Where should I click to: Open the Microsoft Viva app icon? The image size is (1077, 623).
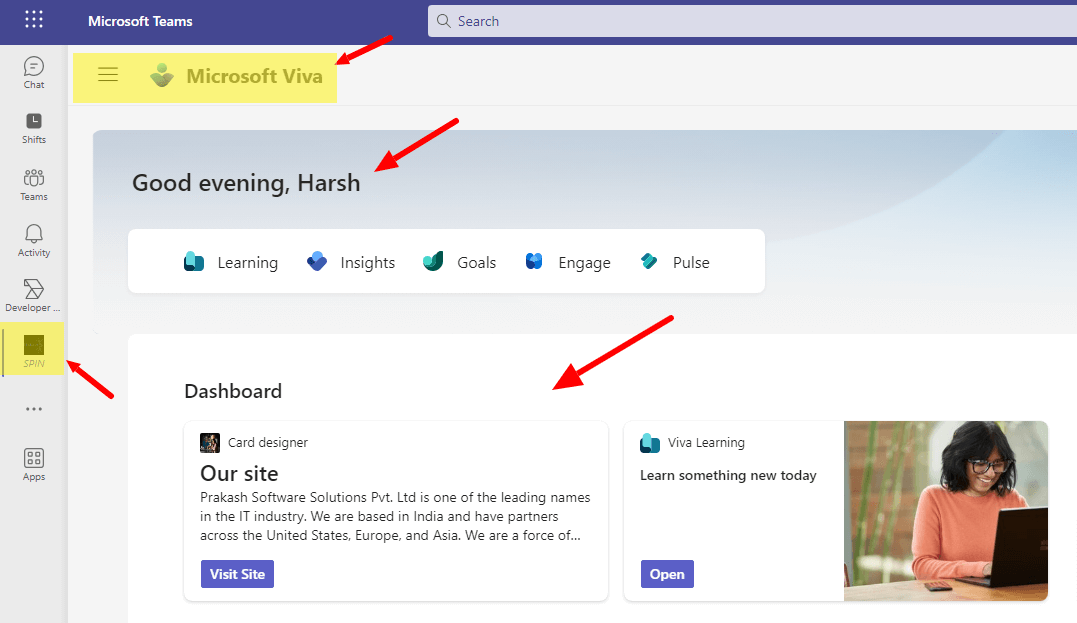[x=161, y=75]
